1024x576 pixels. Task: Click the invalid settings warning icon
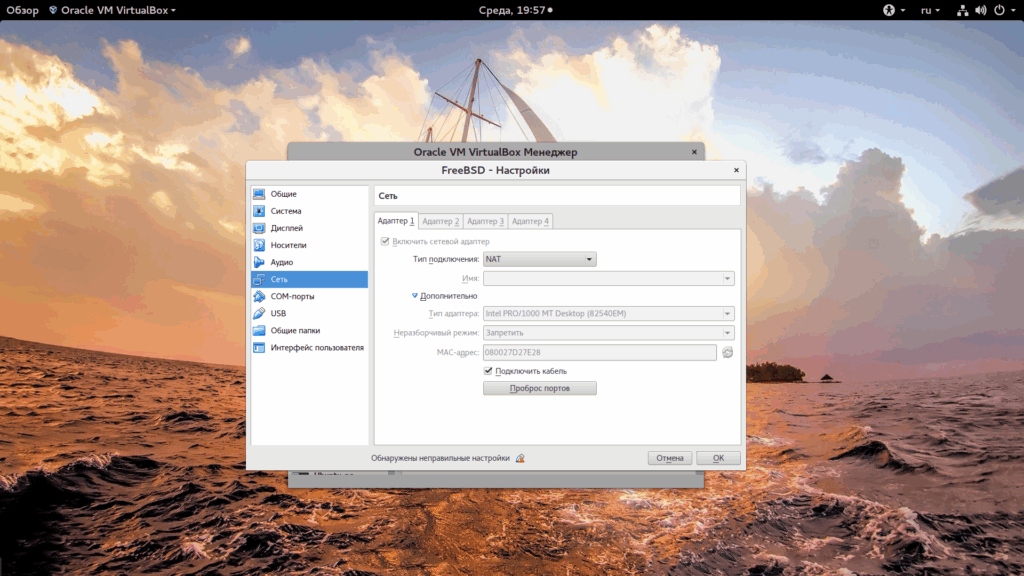[520, 458]
